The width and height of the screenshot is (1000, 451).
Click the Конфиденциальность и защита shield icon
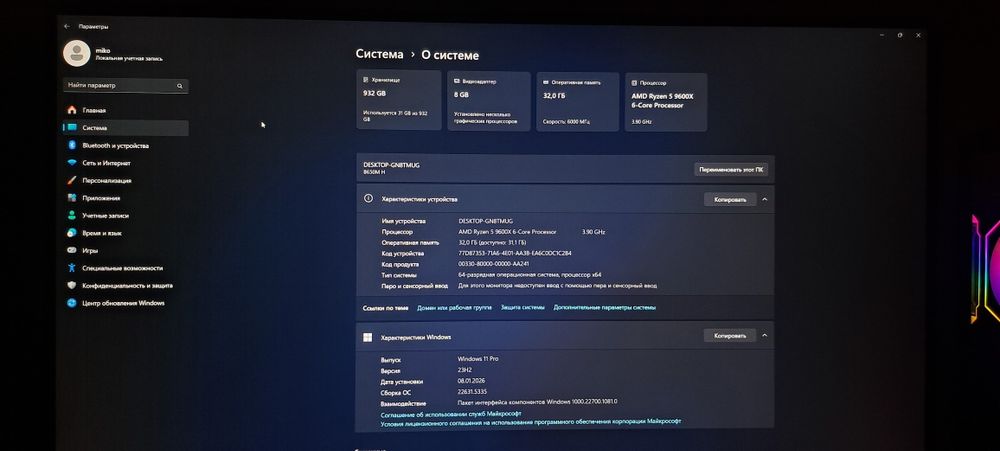(x=72, y=285)
